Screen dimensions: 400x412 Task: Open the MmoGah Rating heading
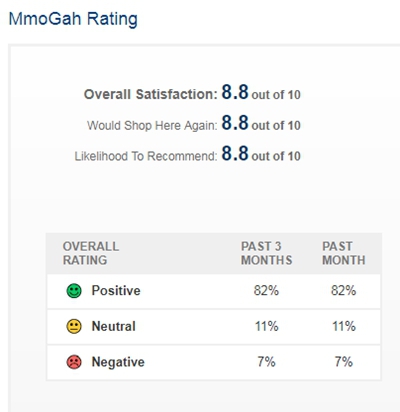[73, 19]
